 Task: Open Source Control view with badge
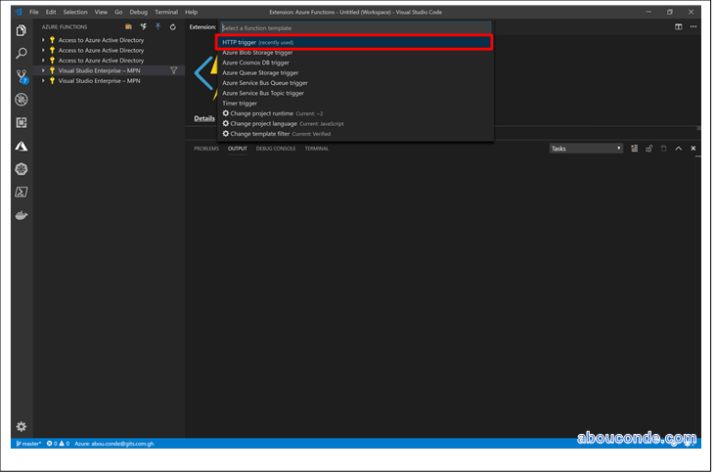click(x=21, y=77)
